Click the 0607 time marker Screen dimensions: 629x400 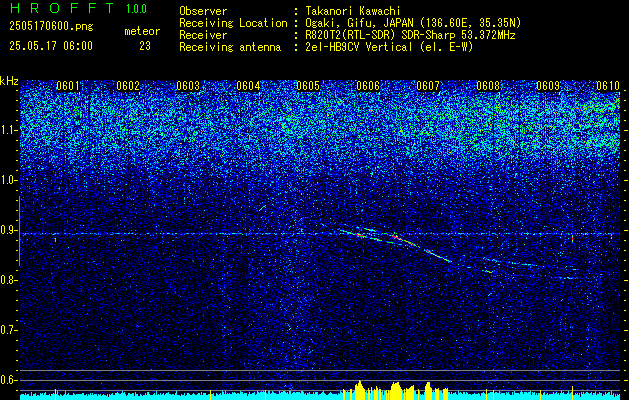(x=428, y=86)
